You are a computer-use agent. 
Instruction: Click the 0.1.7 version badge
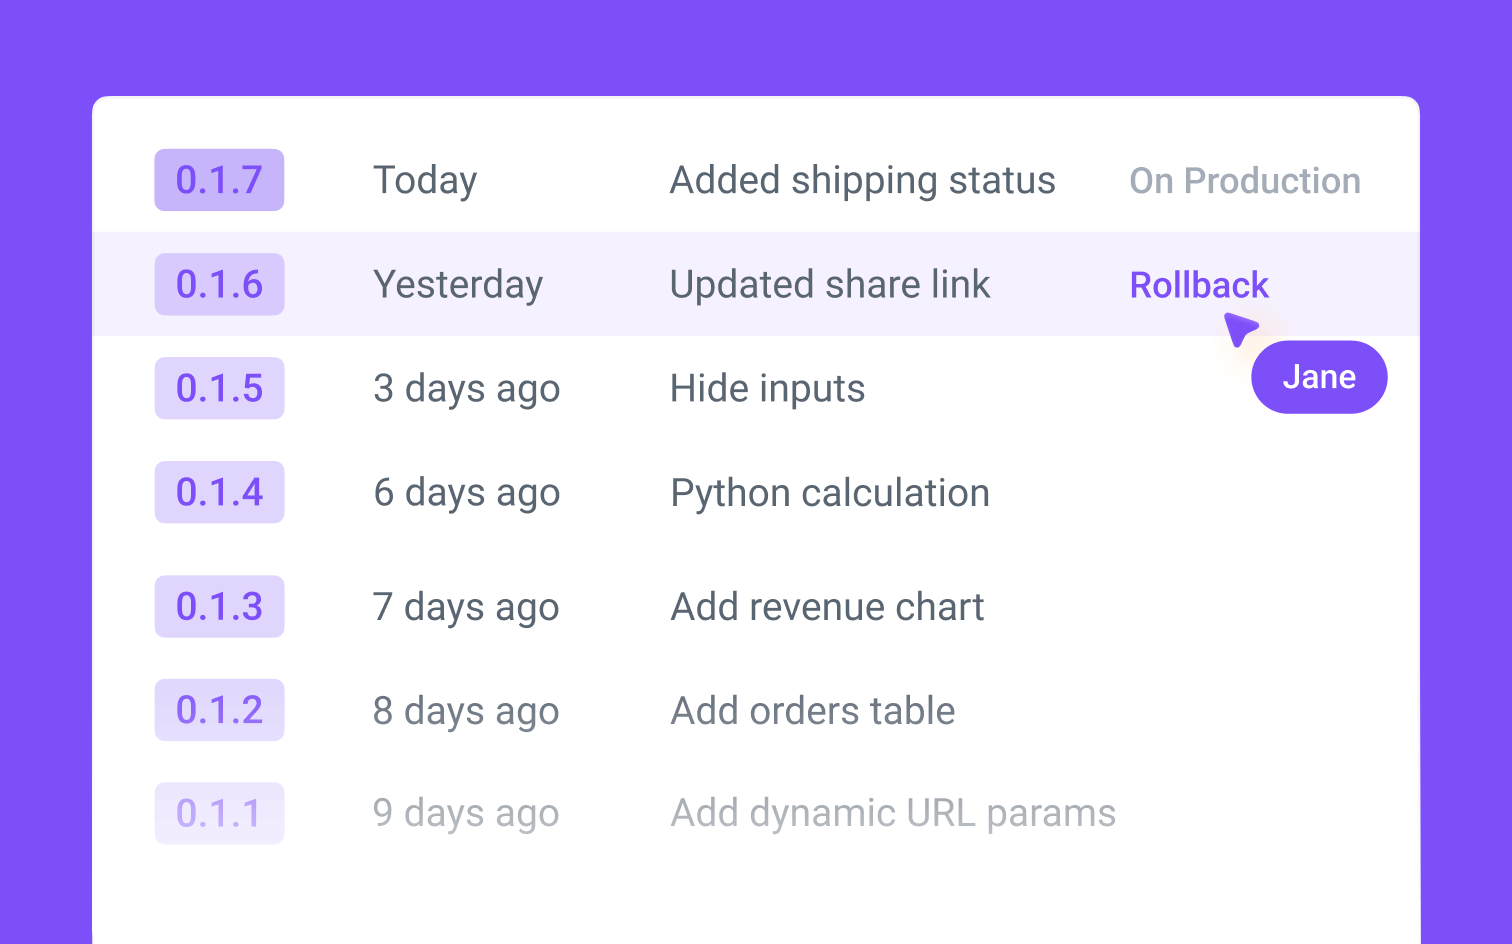click(219, 180)
